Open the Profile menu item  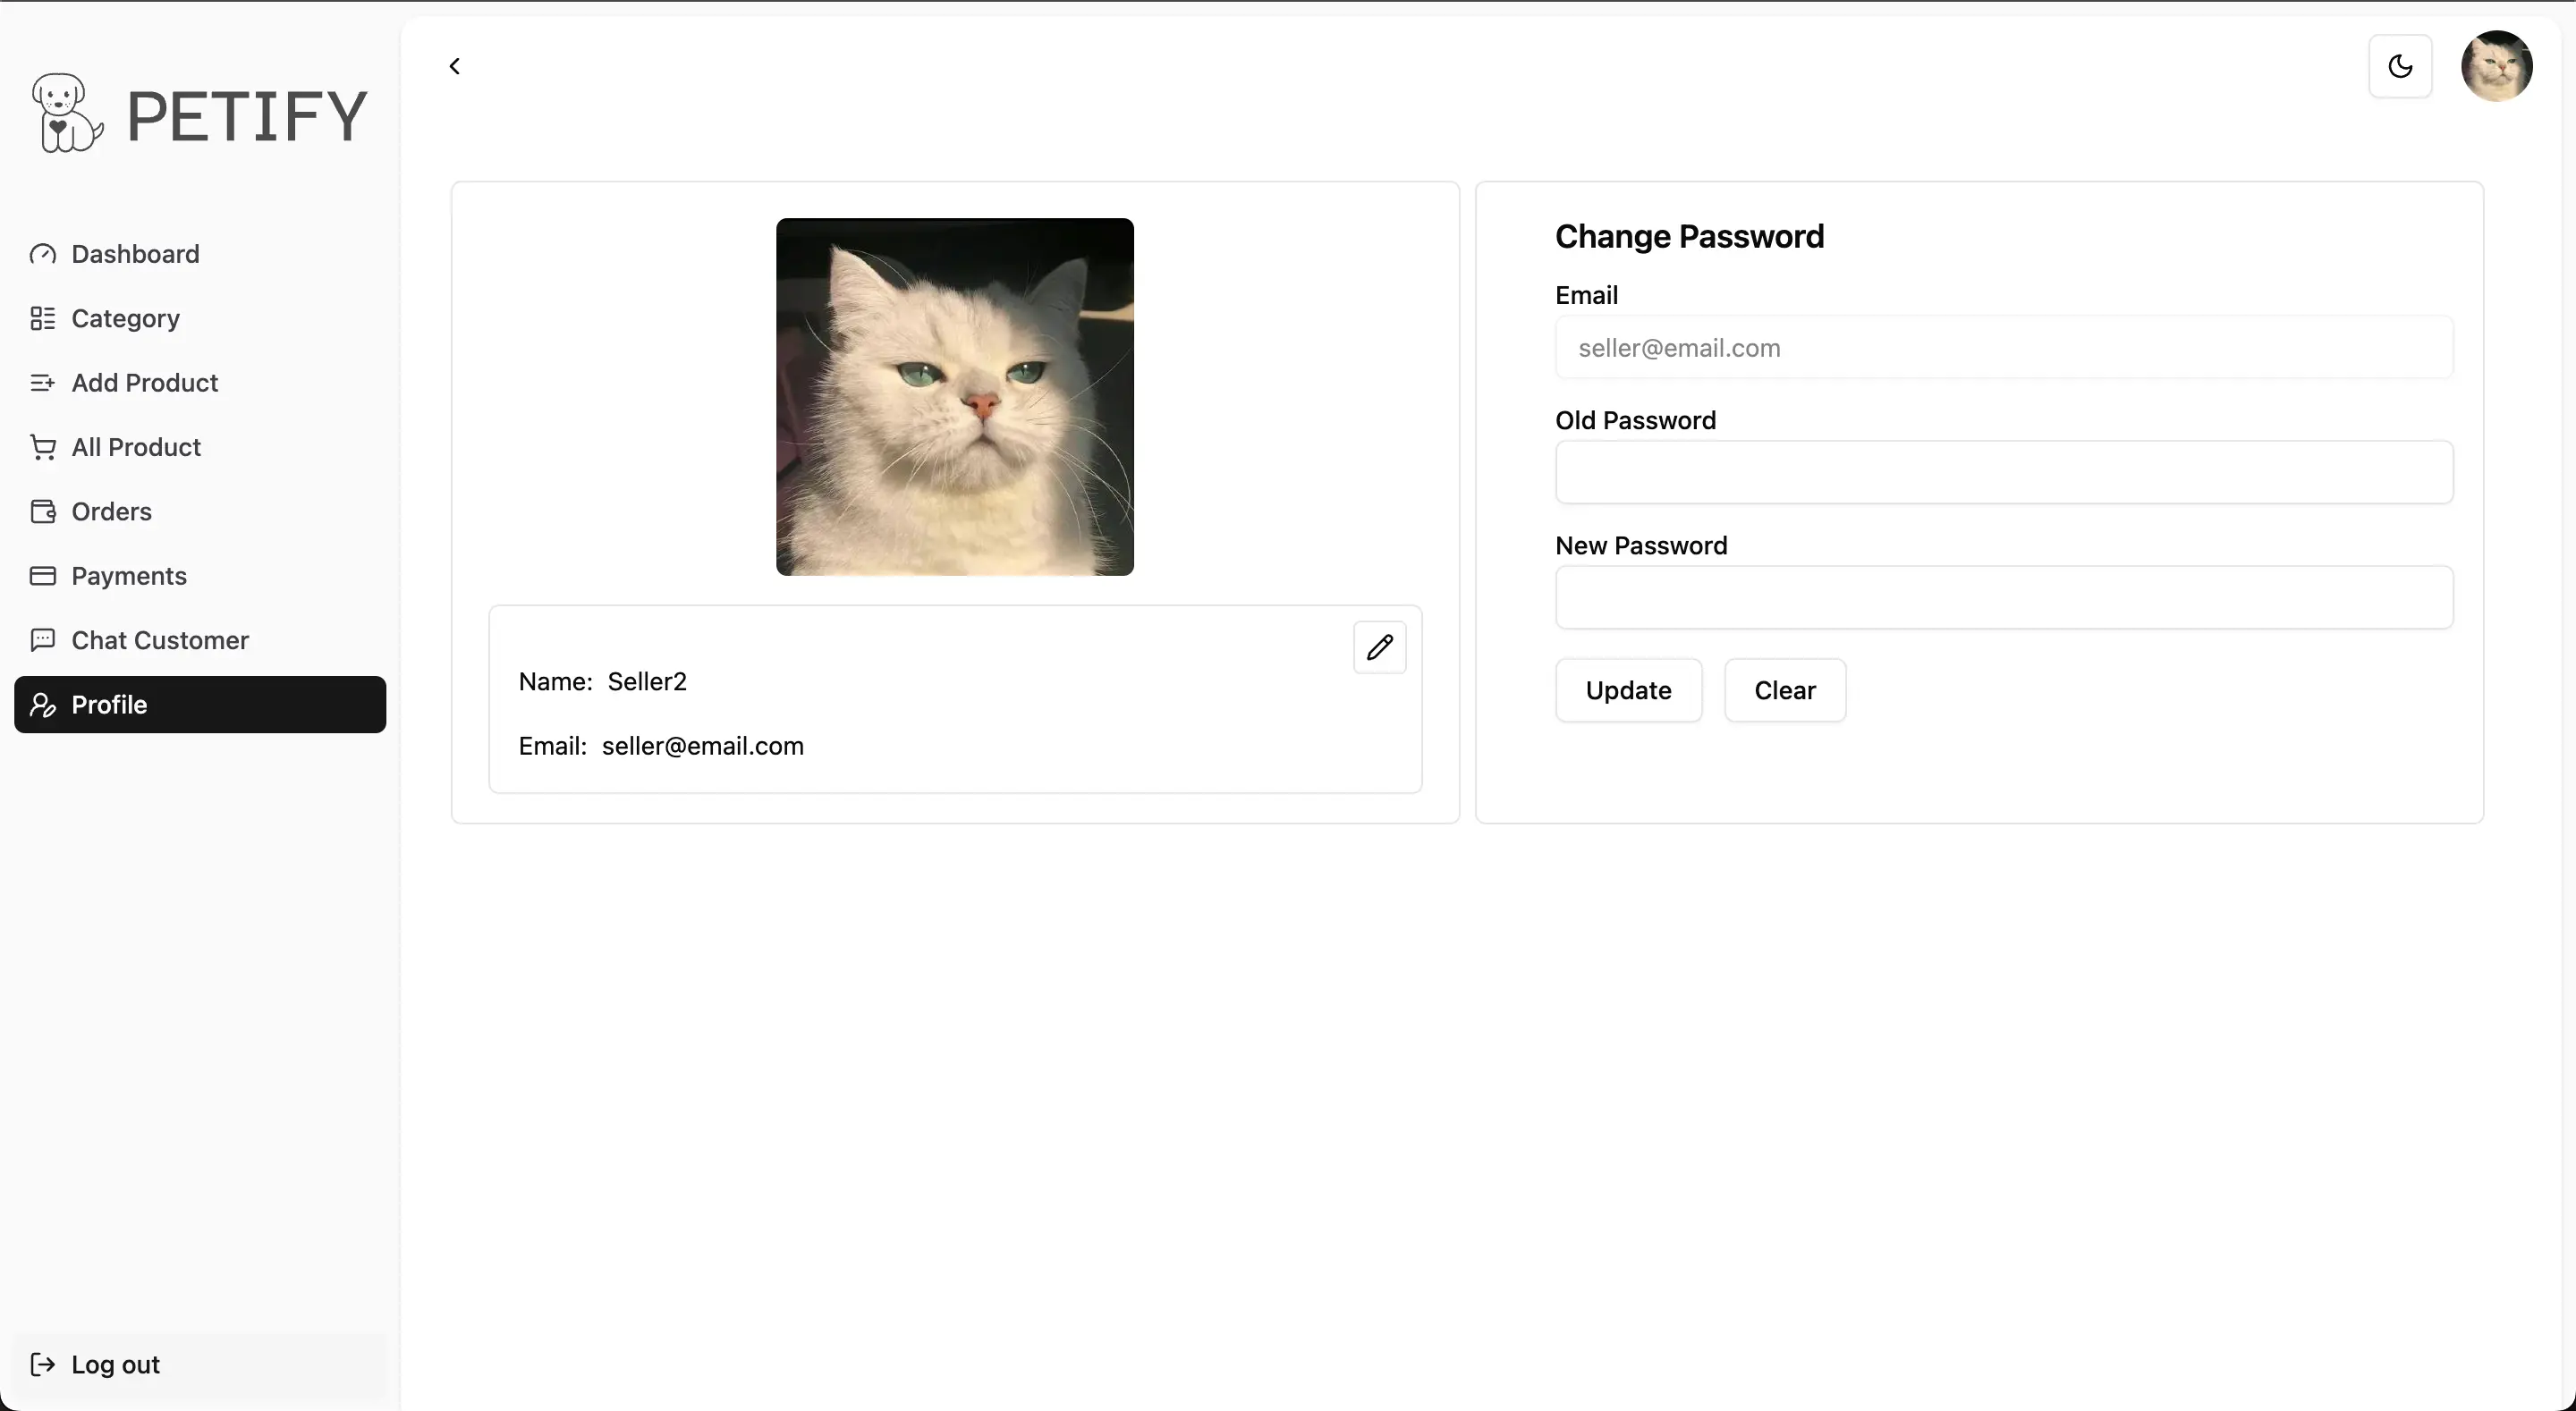click(x=200, y=705)
